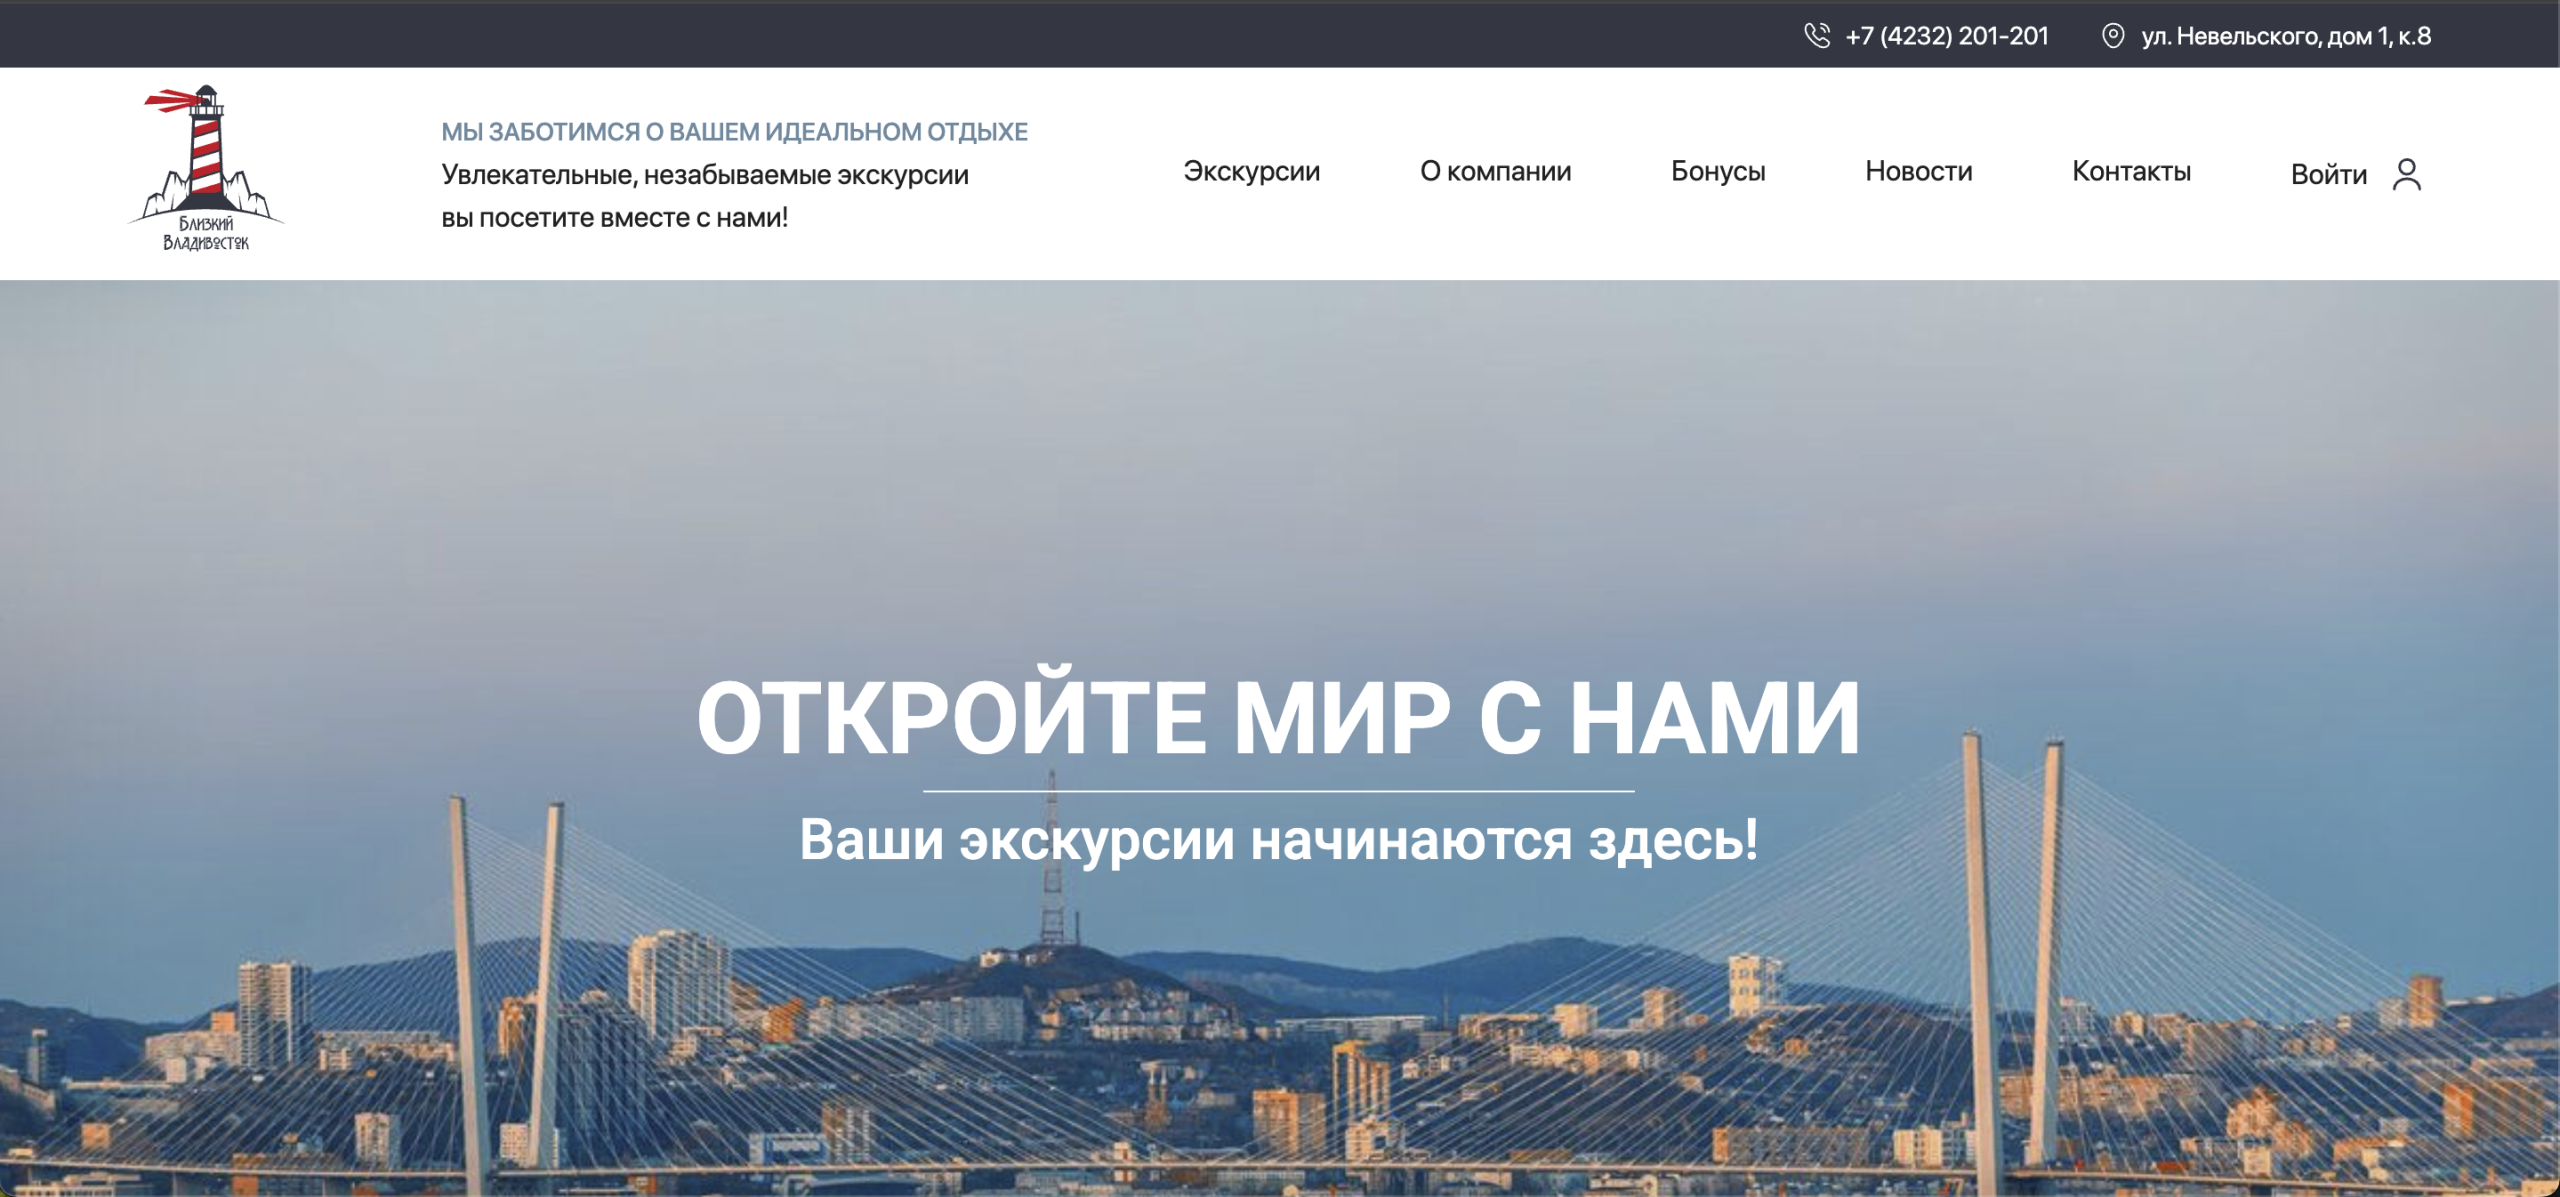2560x1197 pixels.
Task: Click the location pin icon
Action: (2112, 36)
